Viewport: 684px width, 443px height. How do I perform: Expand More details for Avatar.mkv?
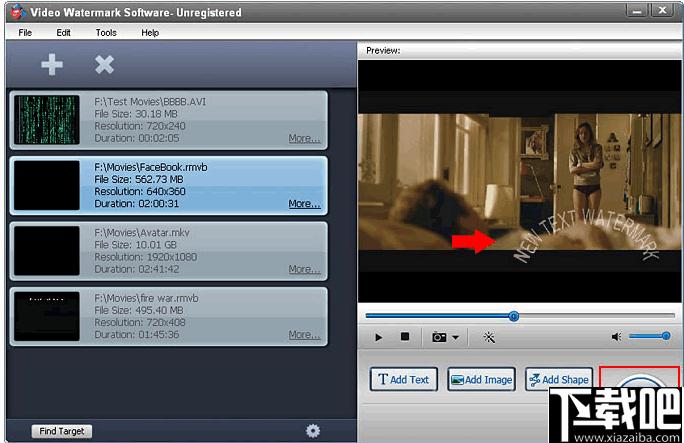(304, 269)
